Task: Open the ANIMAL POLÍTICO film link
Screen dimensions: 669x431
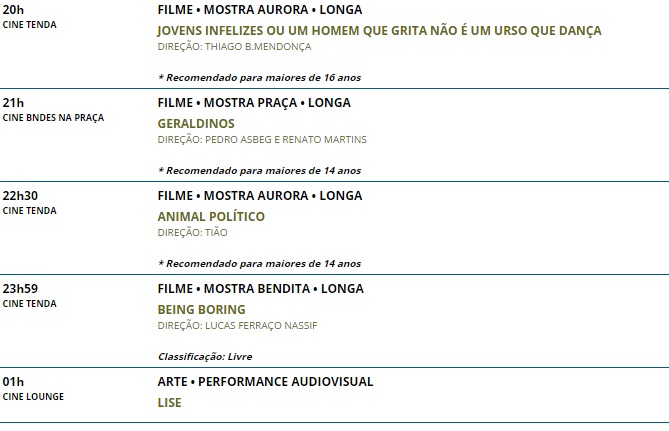Action: click(211, 216)
